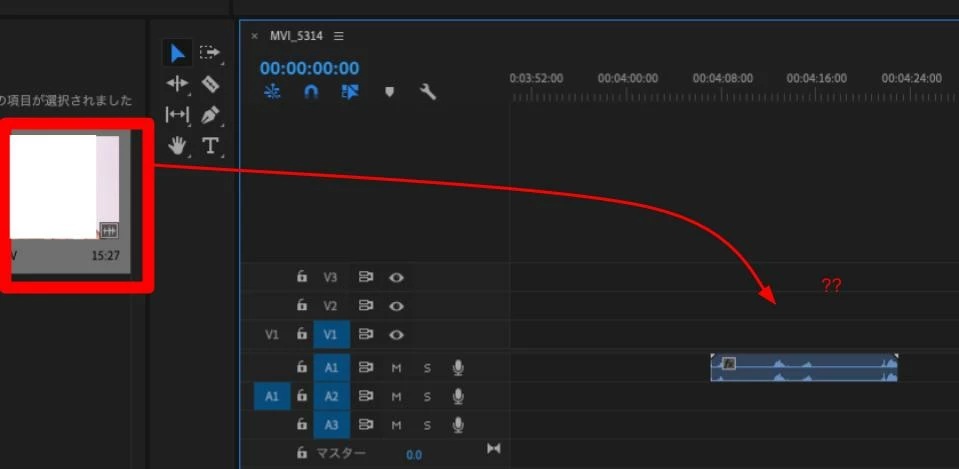Enable voice-over record on A2
The image size is (959, 469).
coord(458,396)
